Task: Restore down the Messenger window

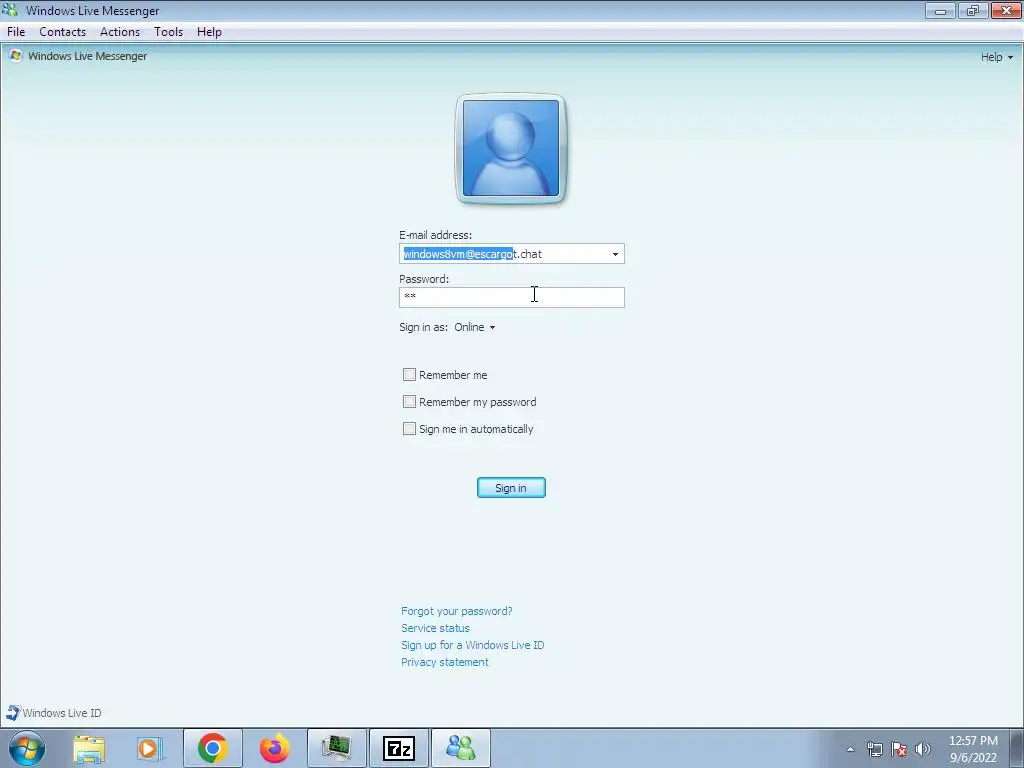Action: [973, 10]
